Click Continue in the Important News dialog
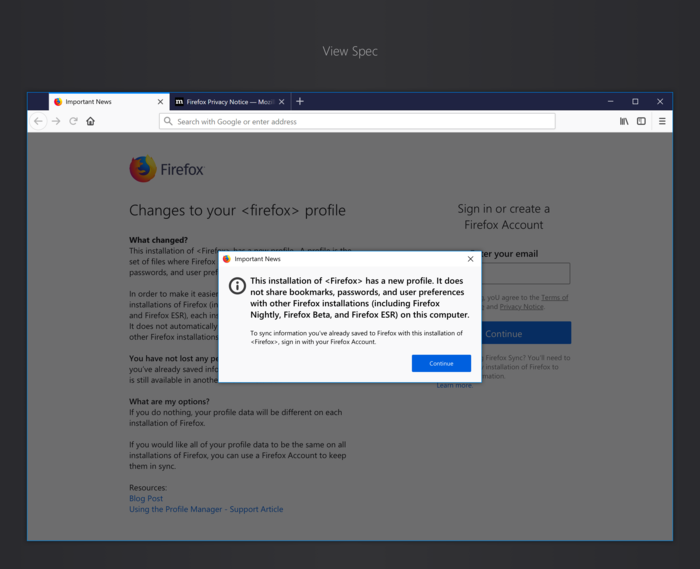The image size is (700, 569). click(441, 363)
